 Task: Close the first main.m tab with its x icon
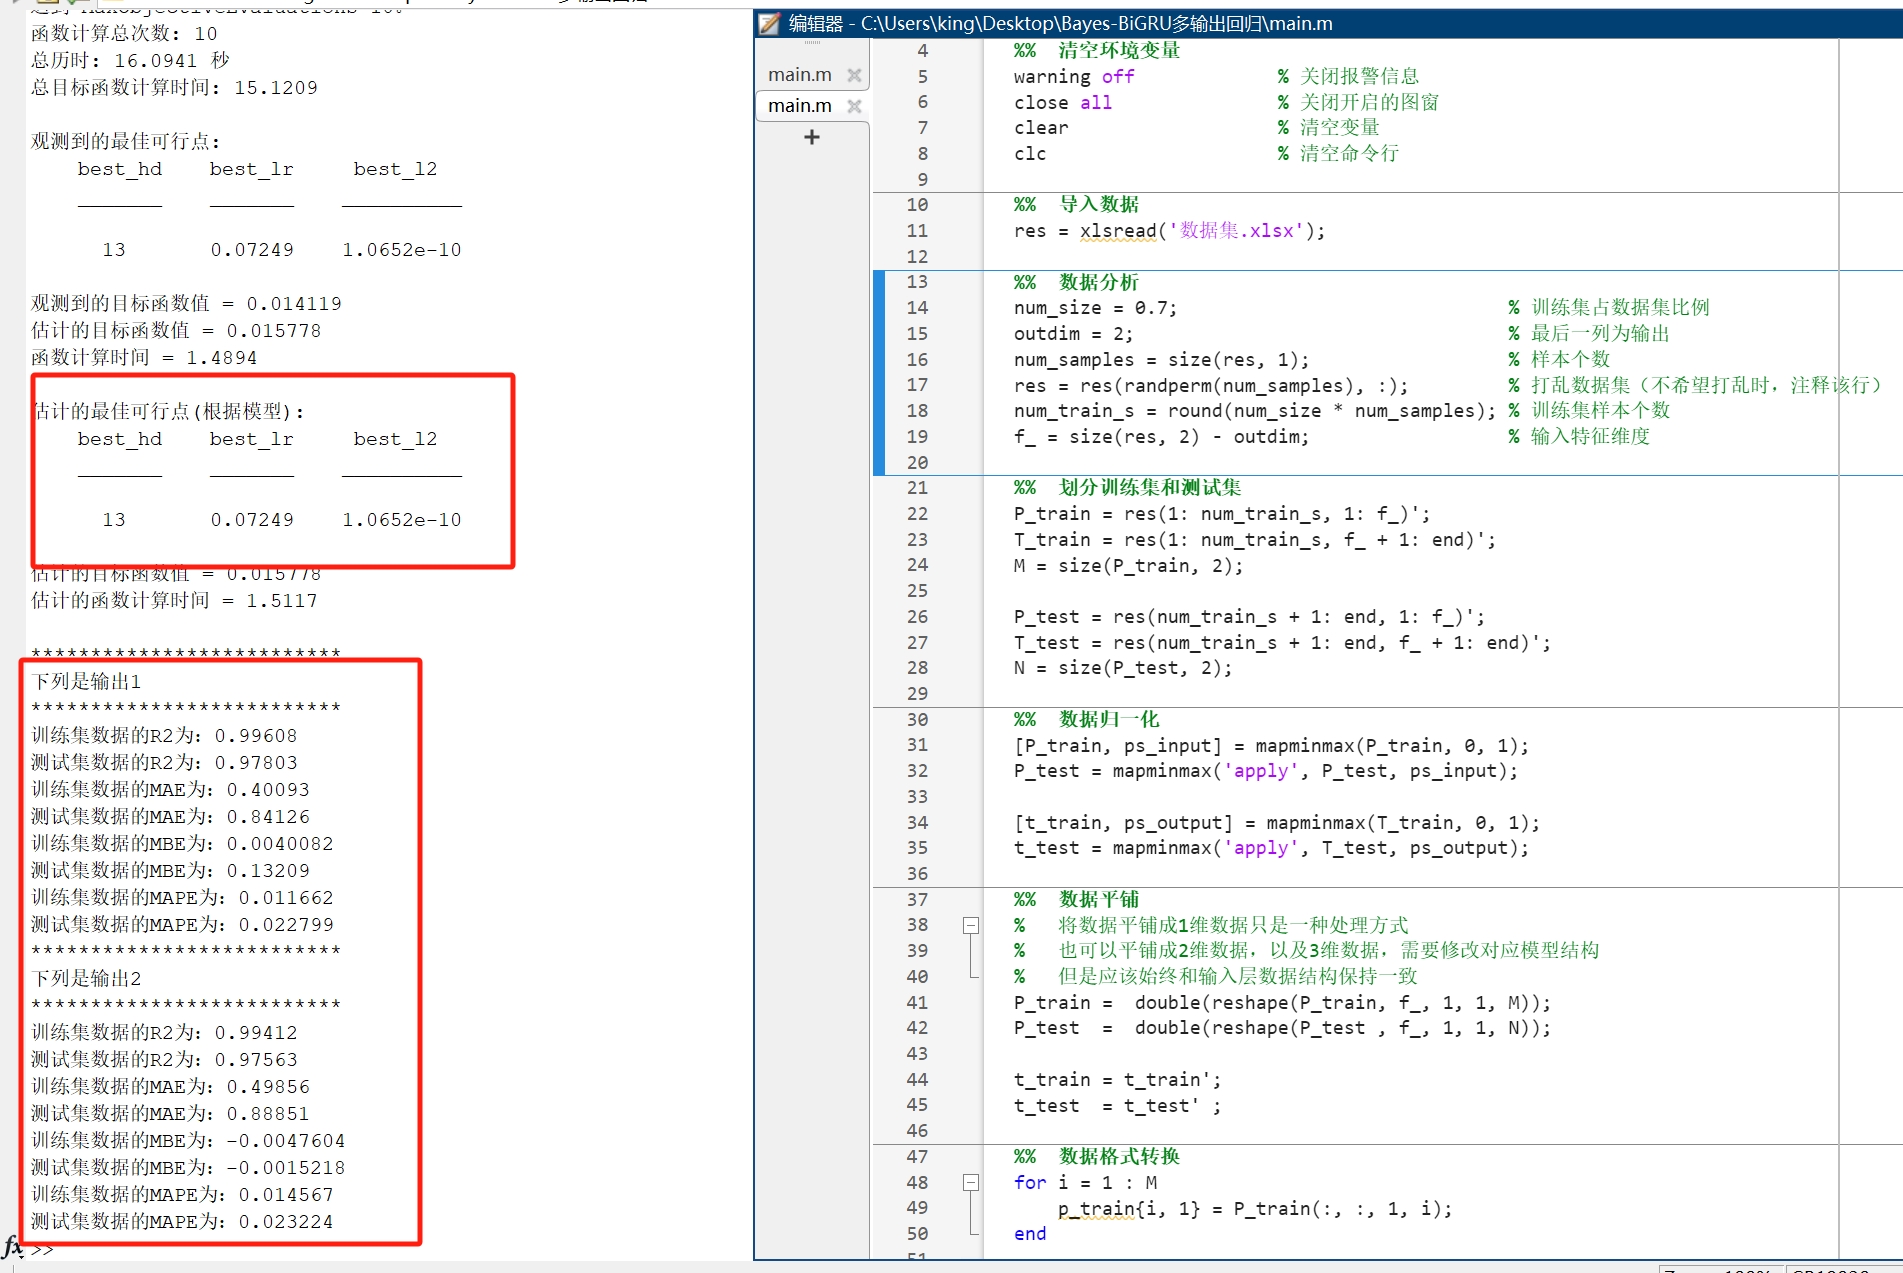pyautogui.click(x=855, y=73)
